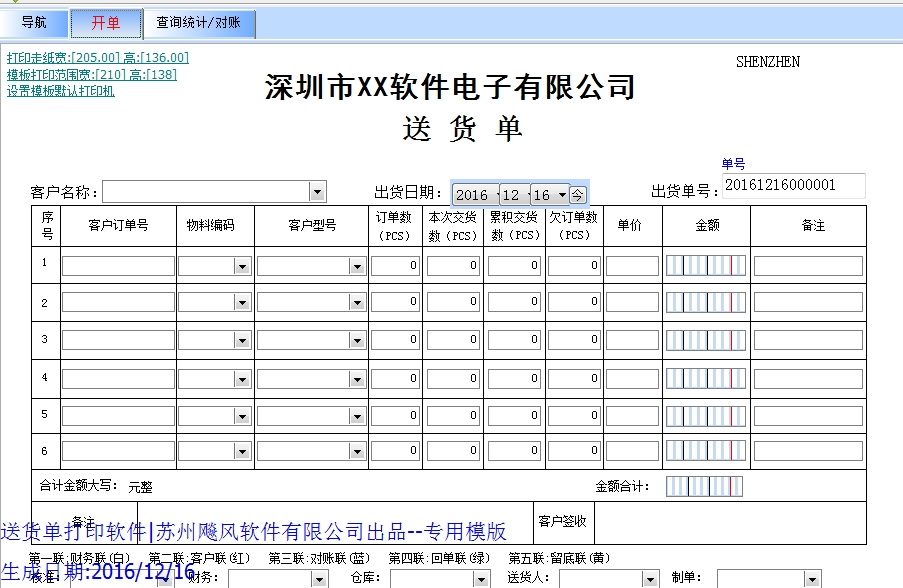Click the 客户签收 signature area

click(730, 522)
